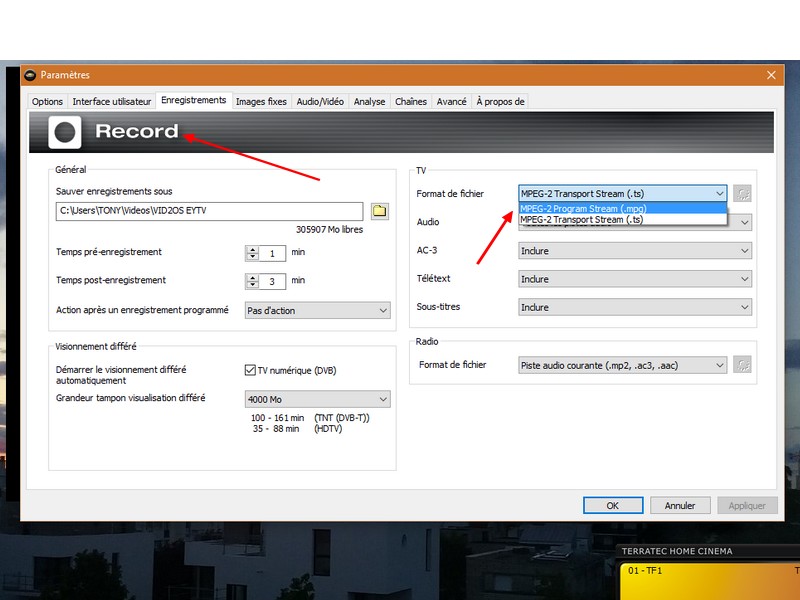
Task: Open the Images fixes tab
Action: (x=261, y=102)
